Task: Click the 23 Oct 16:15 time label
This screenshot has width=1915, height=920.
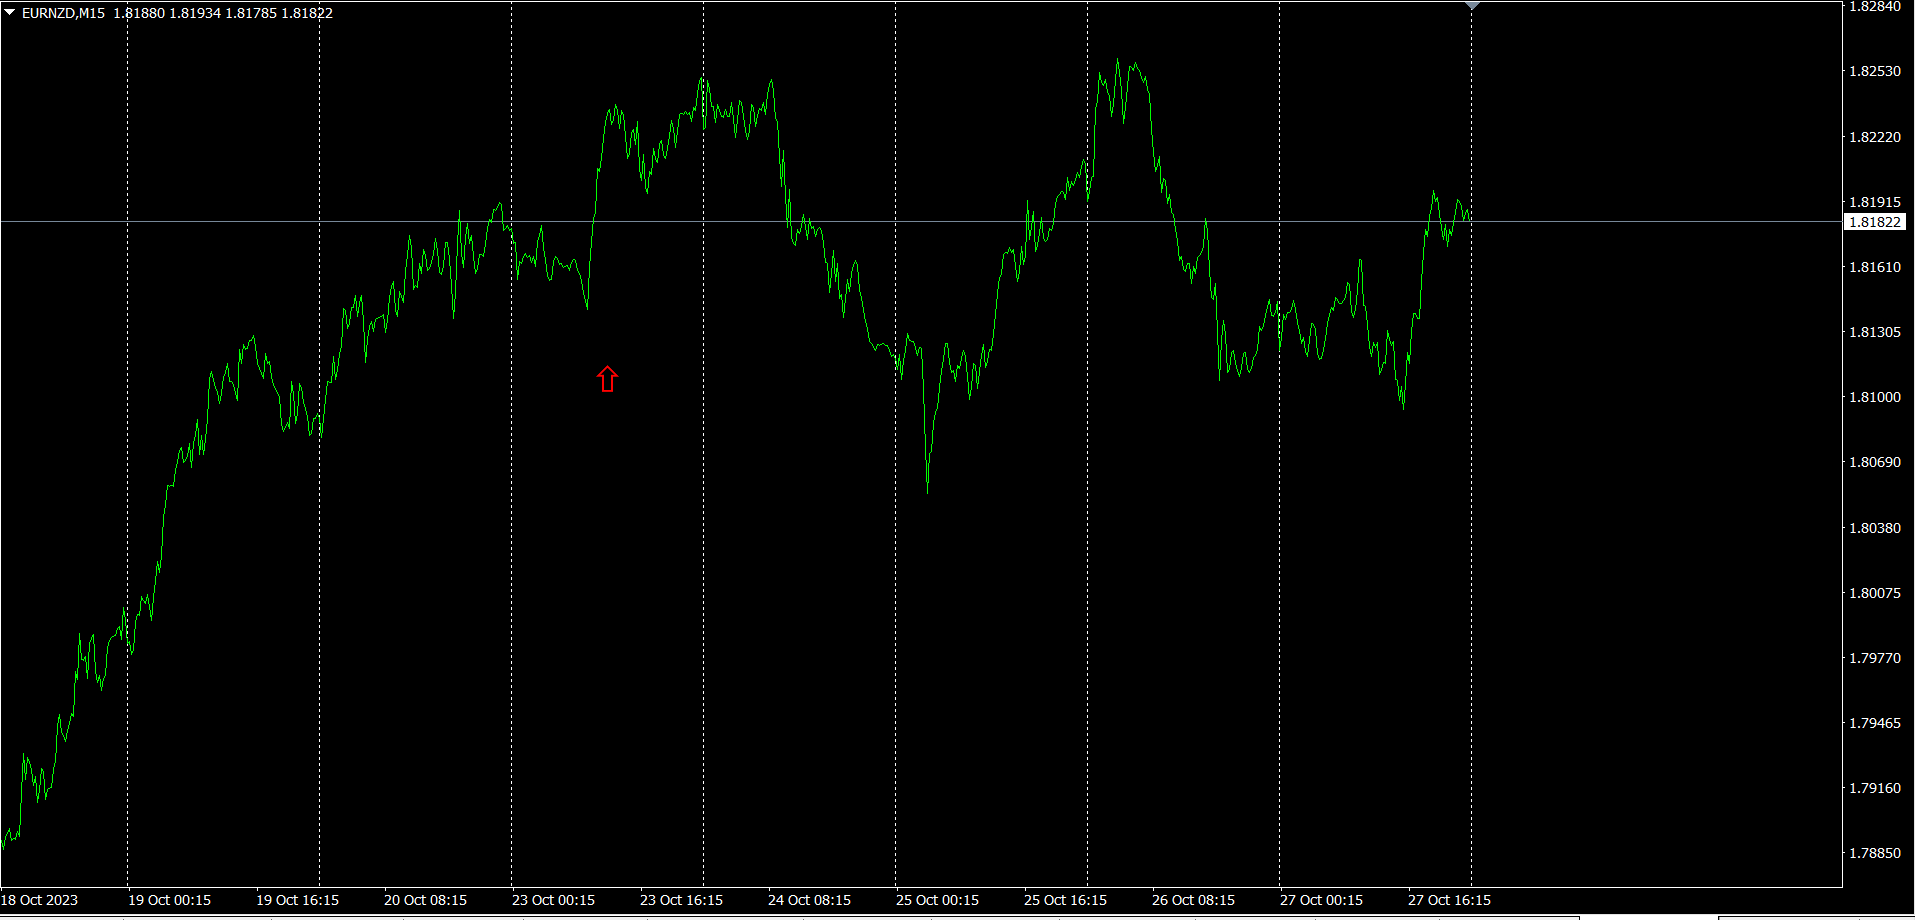Action: point(681,900)
